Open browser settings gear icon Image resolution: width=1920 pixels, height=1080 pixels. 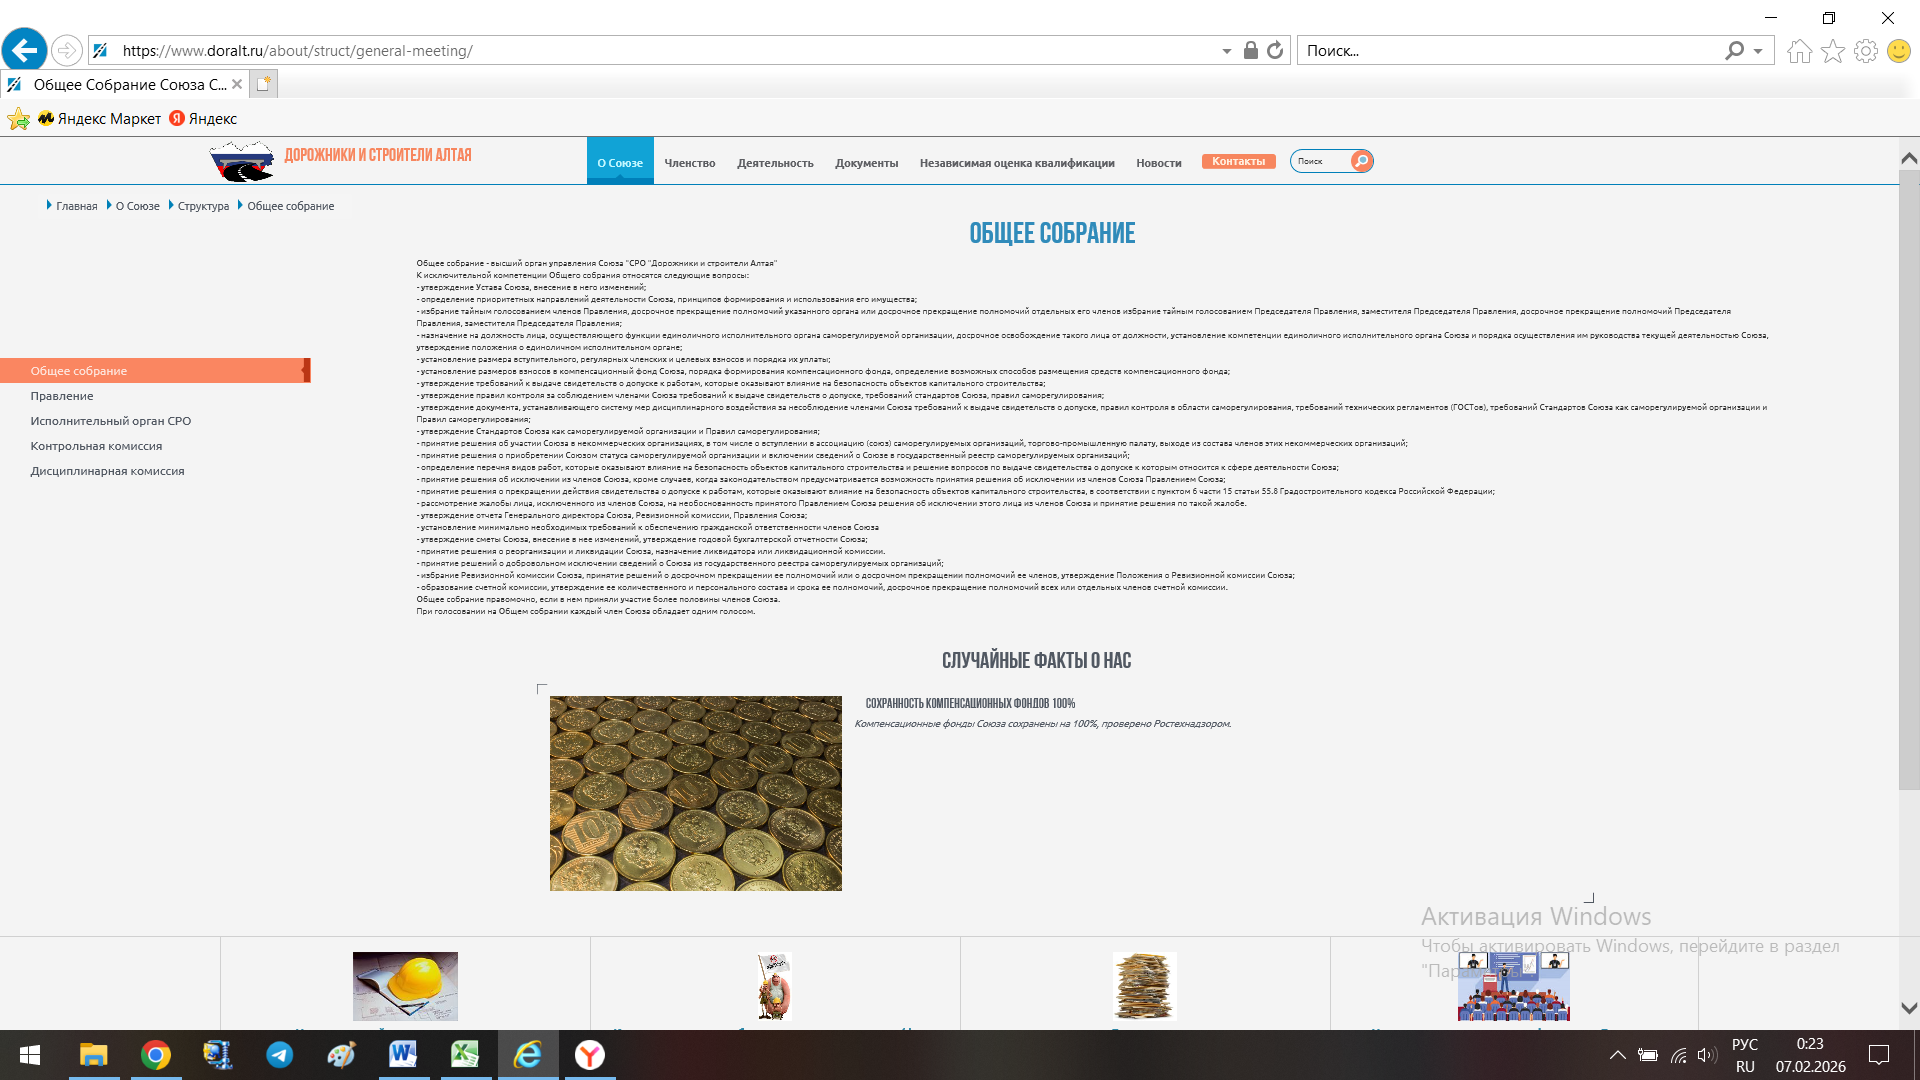pos(1865,51)
